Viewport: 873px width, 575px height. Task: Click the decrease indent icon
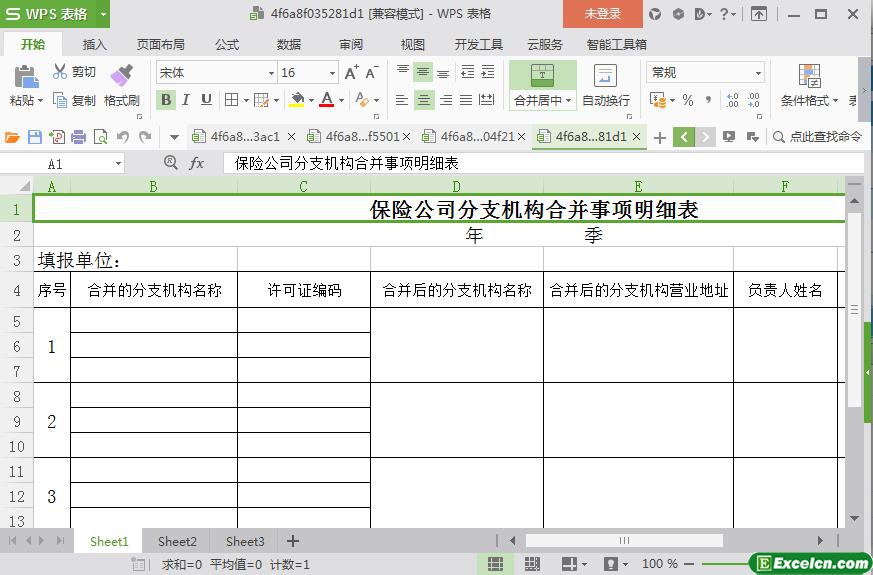click(467, 72)
